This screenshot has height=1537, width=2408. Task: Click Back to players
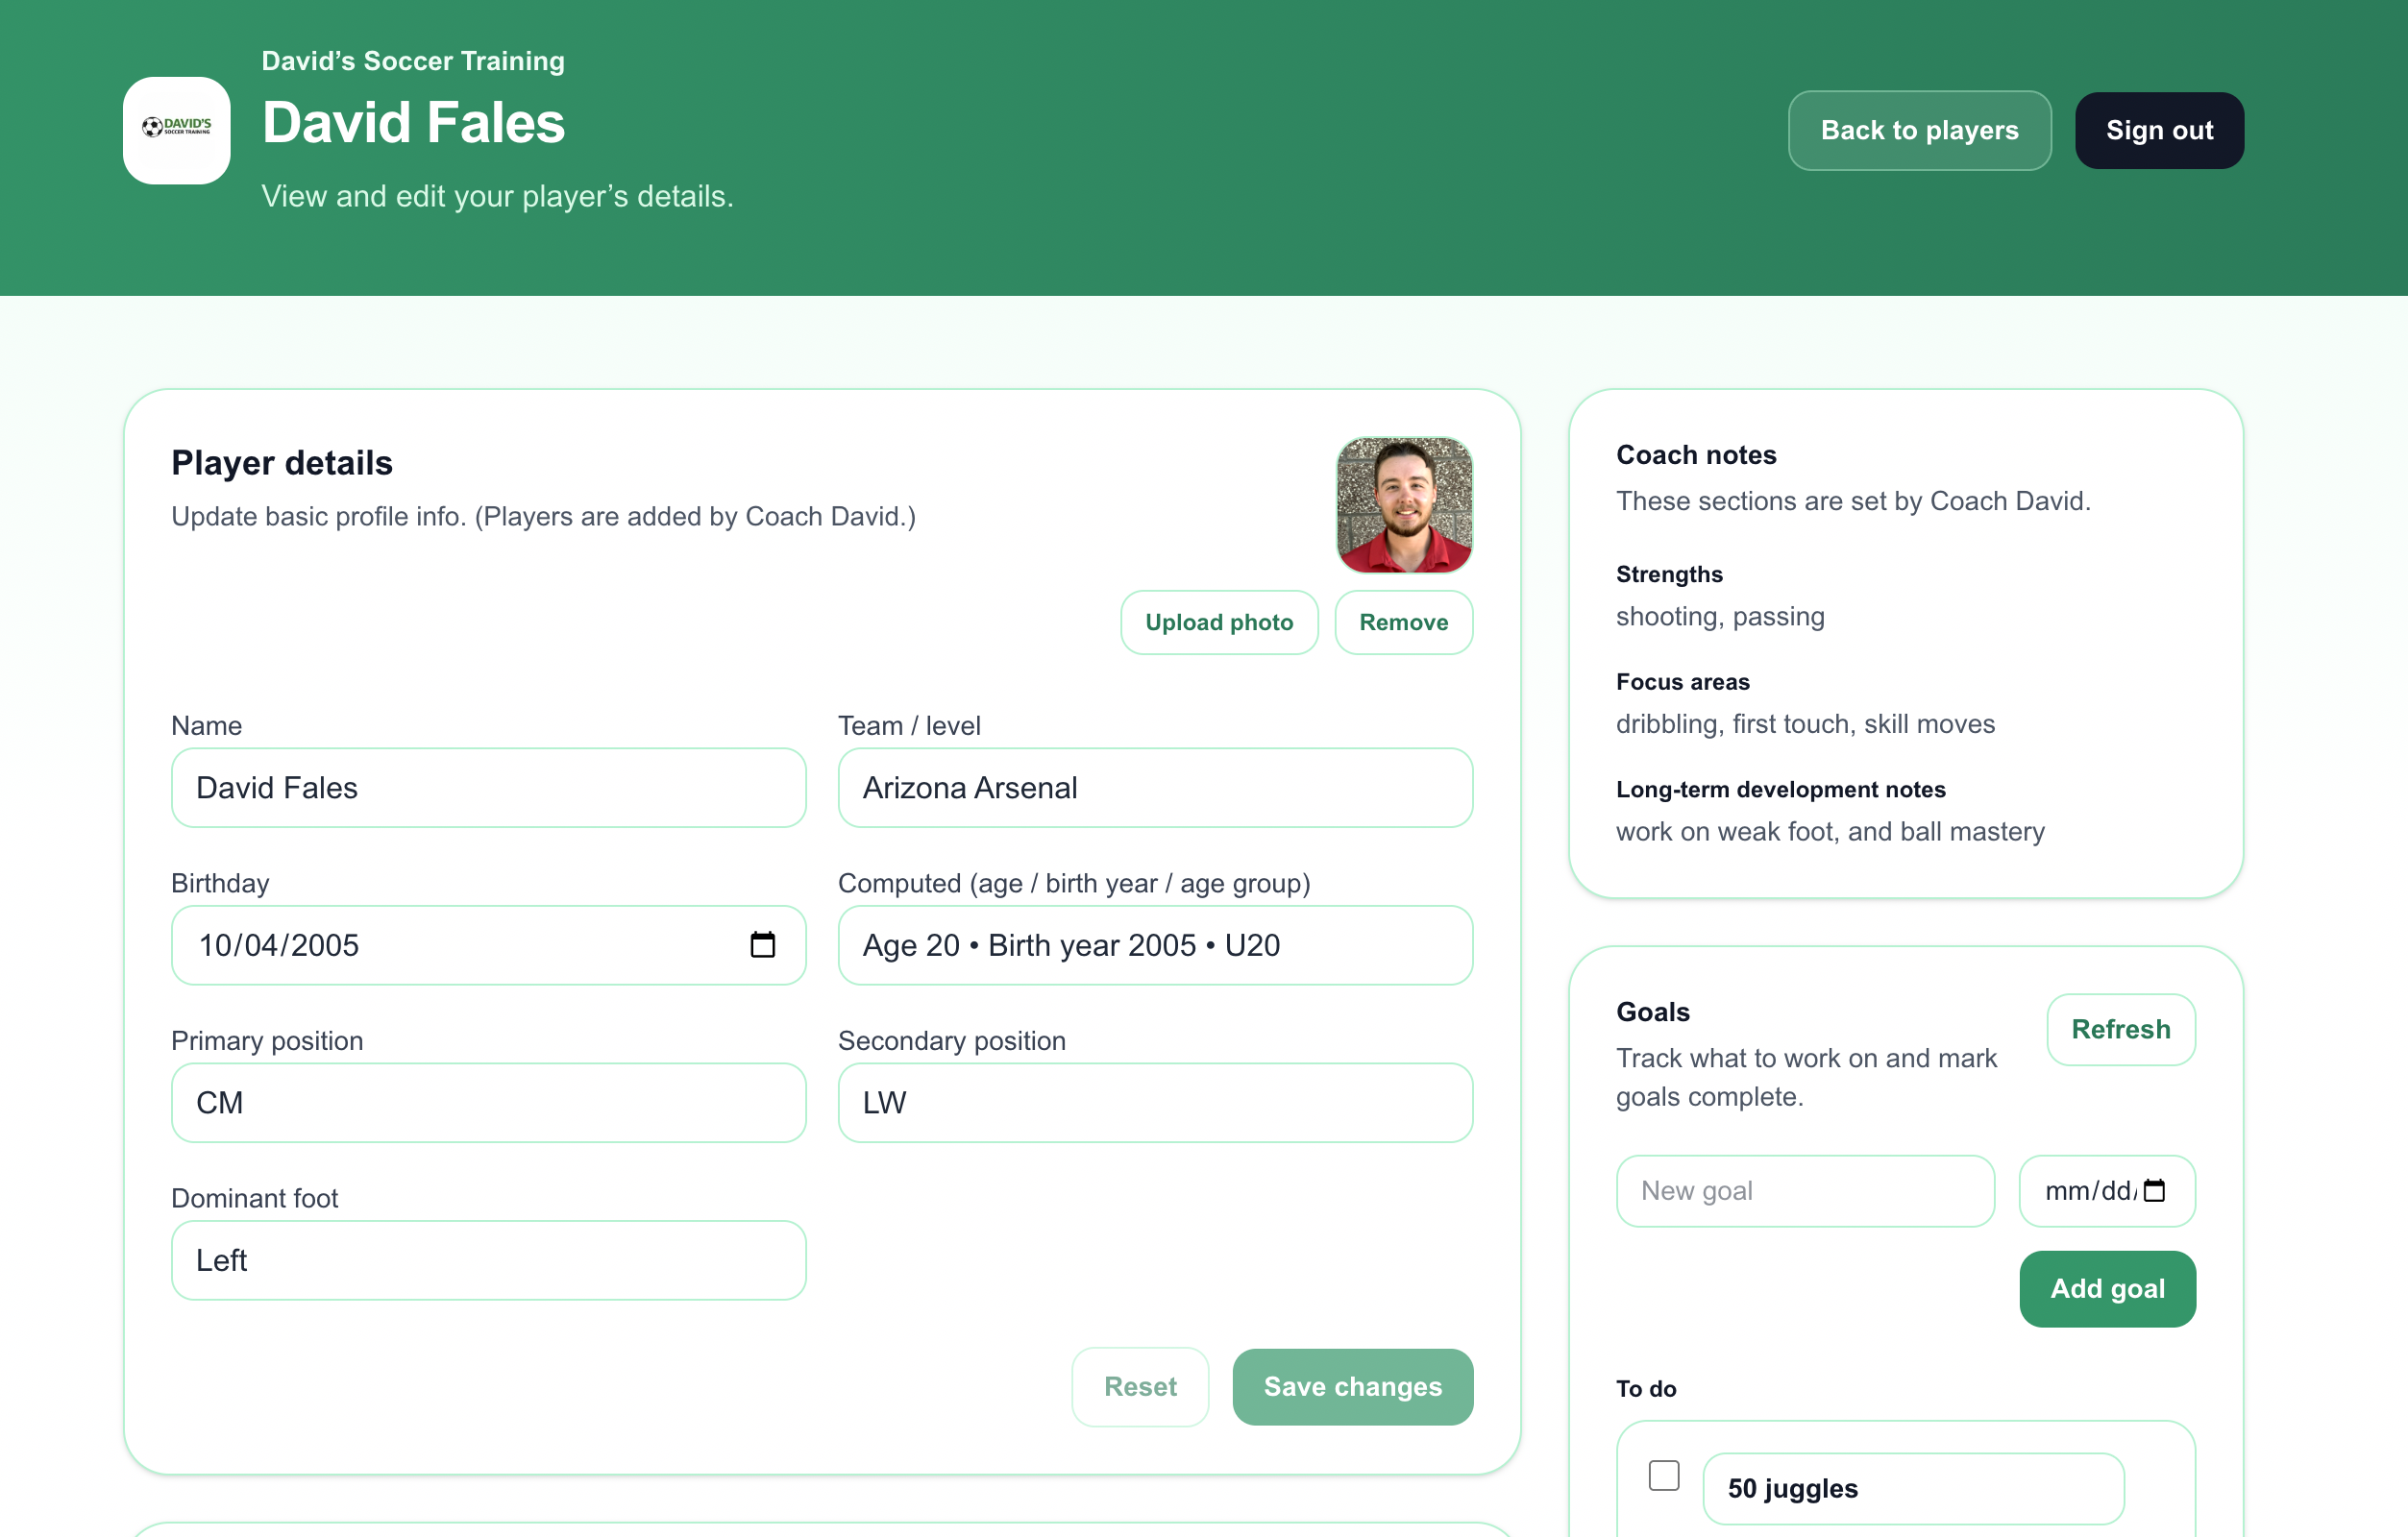point(1919,130)
